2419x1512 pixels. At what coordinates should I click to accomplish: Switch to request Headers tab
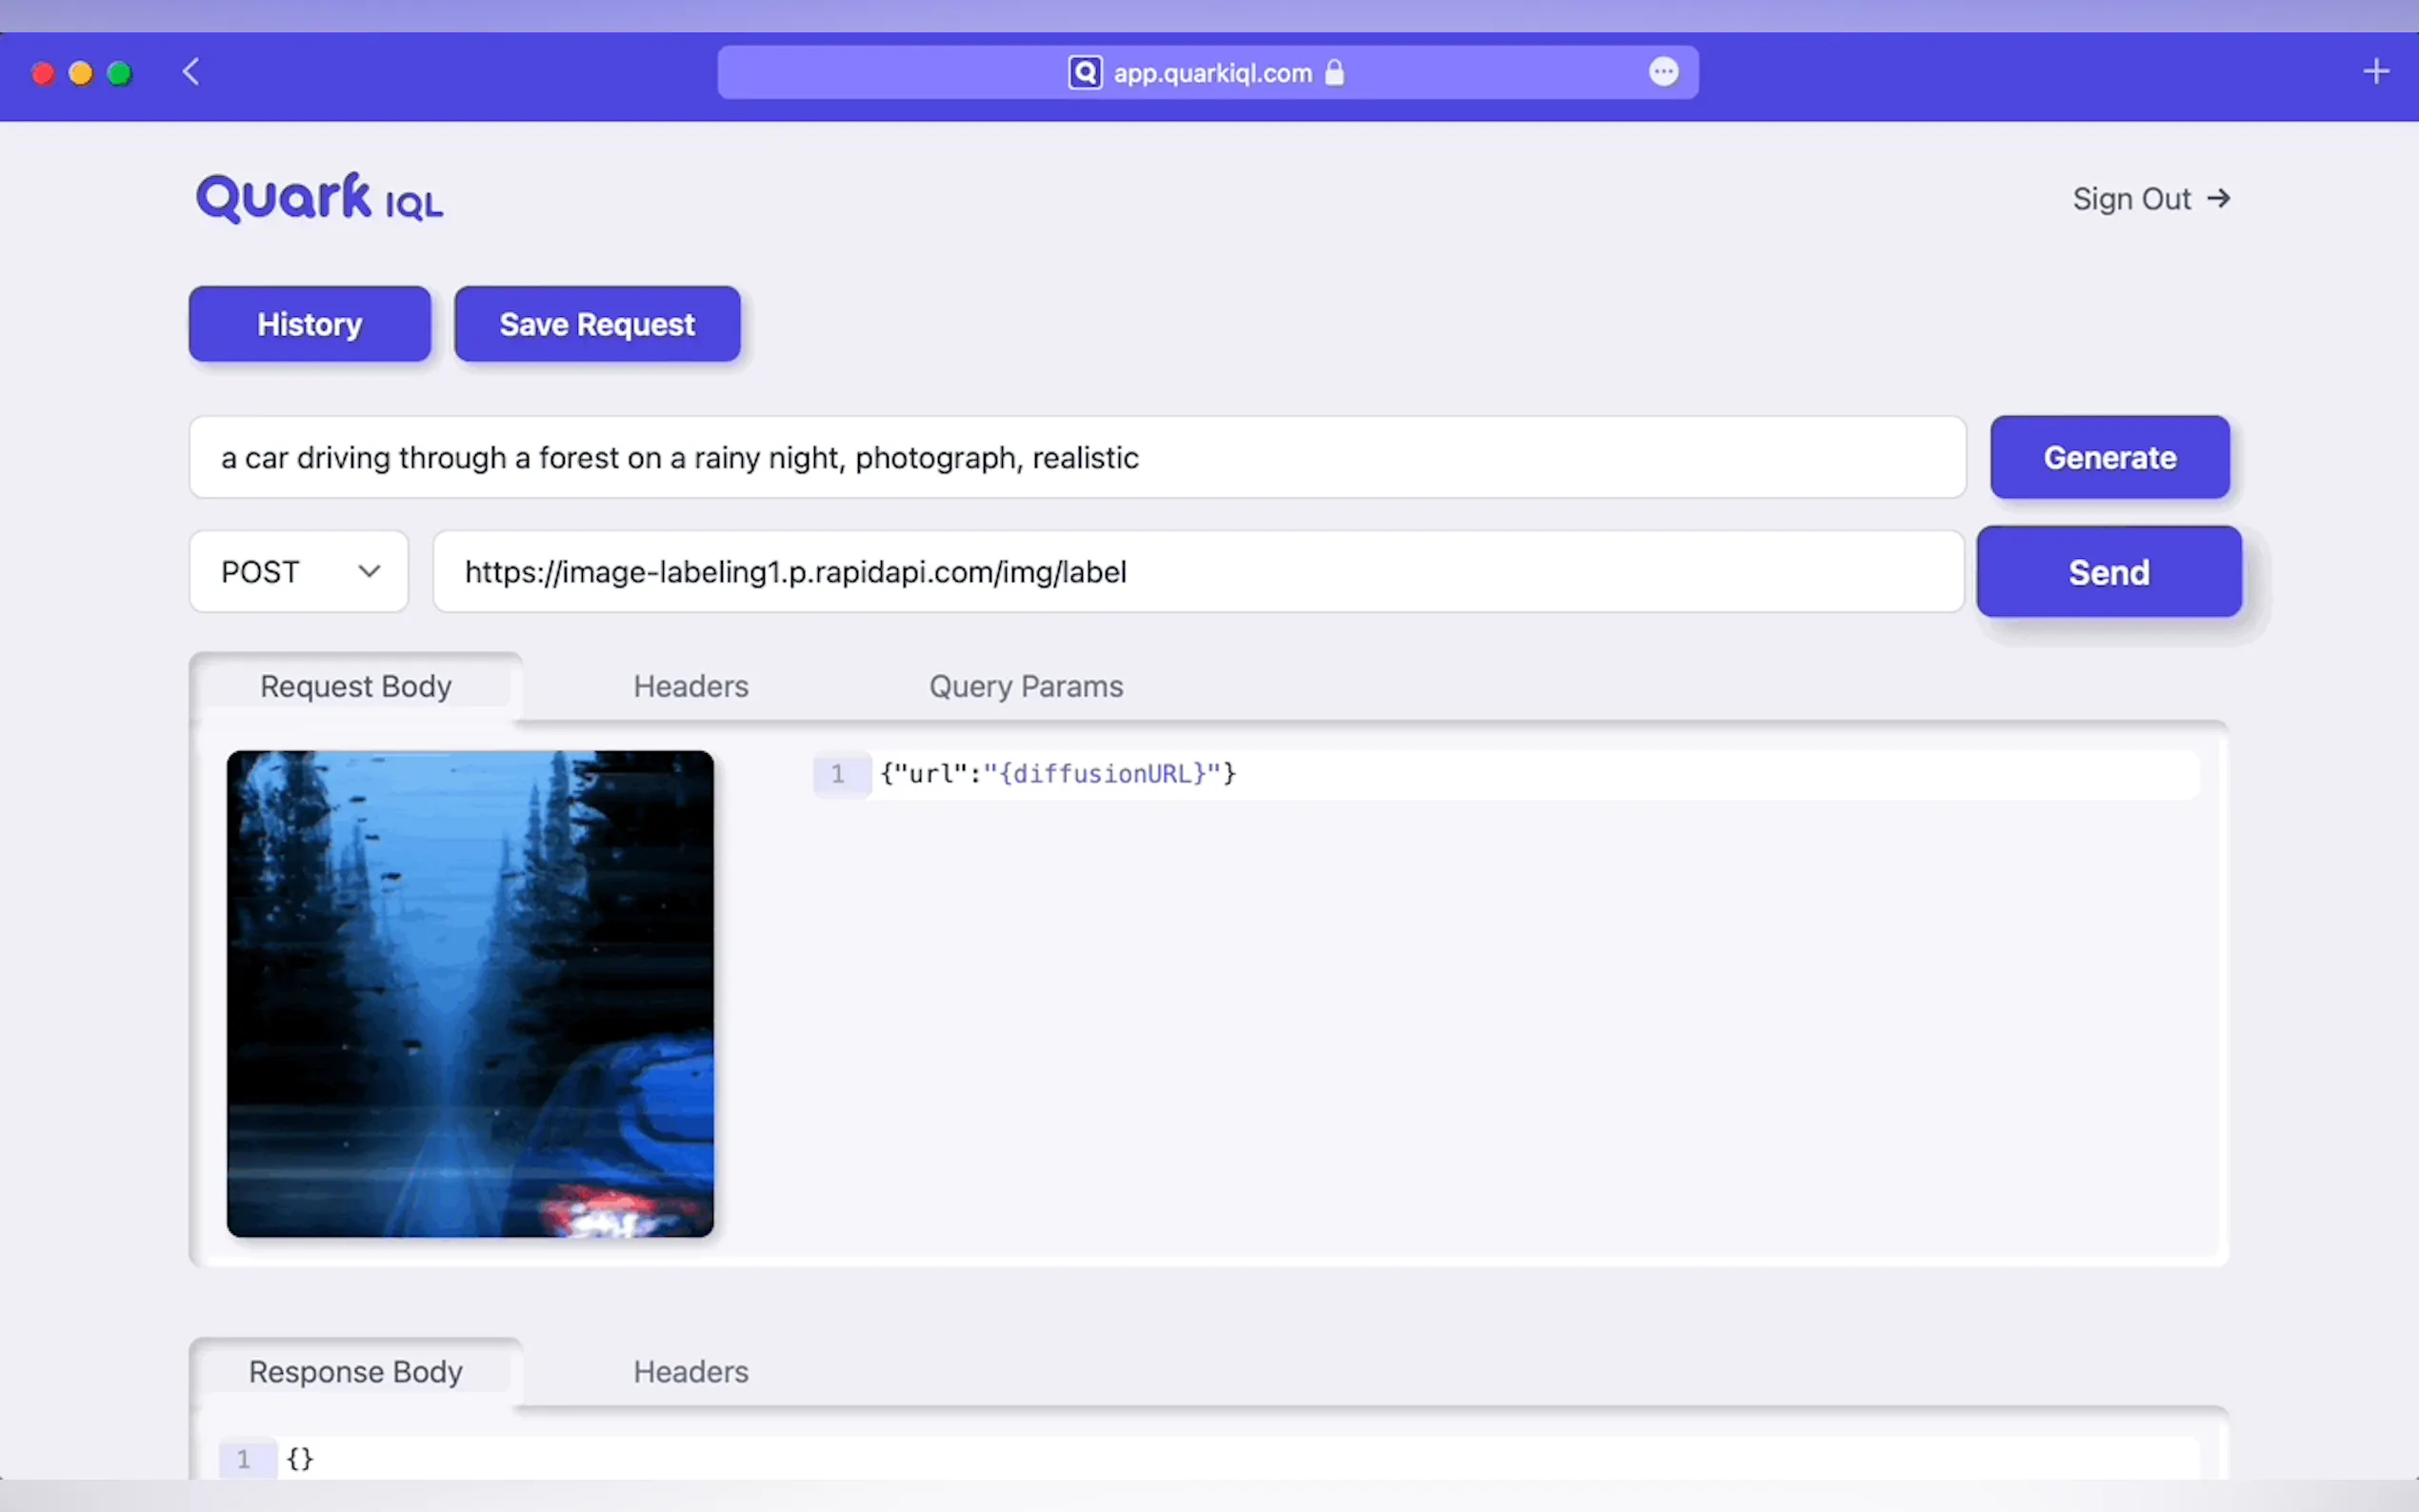click(x=690, y=686)
